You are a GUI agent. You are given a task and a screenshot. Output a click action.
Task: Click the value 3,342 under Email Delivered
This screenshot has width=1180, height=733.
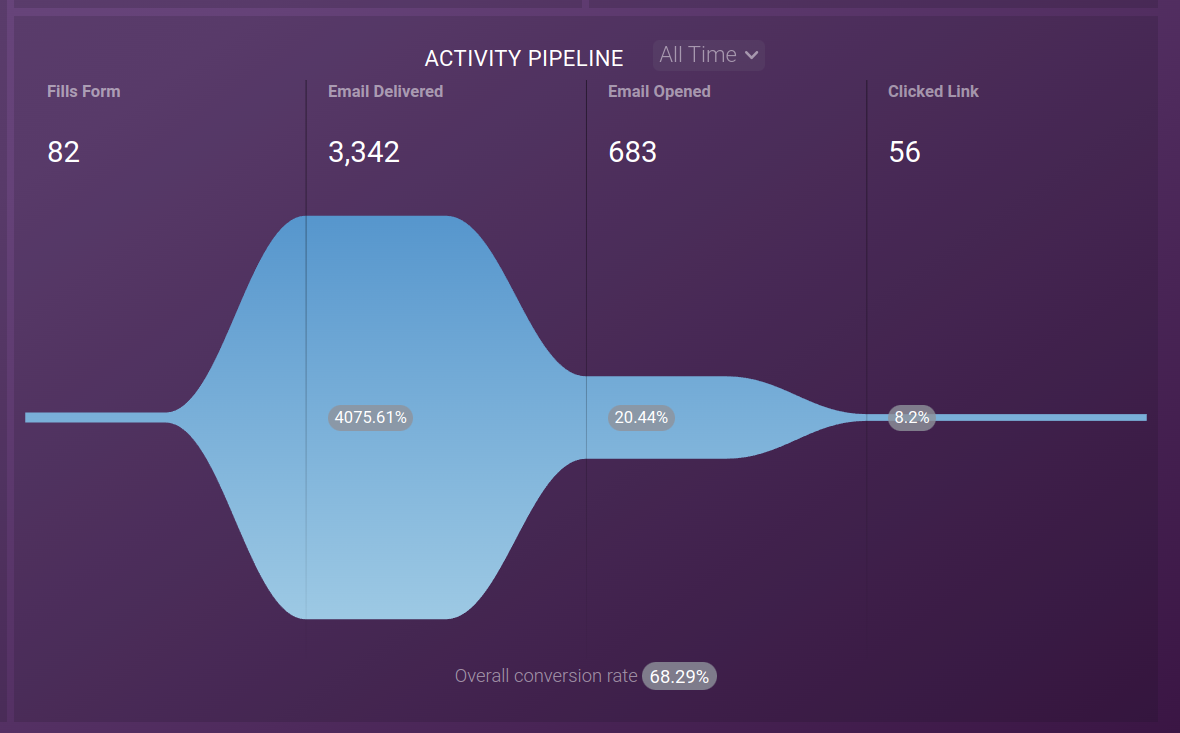[364, 152]
